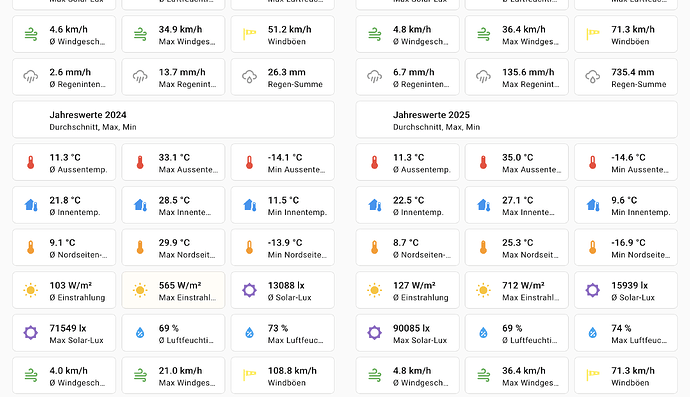Open the -13.9 °C Min Nordseite card
The width and height of the screenshot is (690, 397).
(283, 247)
